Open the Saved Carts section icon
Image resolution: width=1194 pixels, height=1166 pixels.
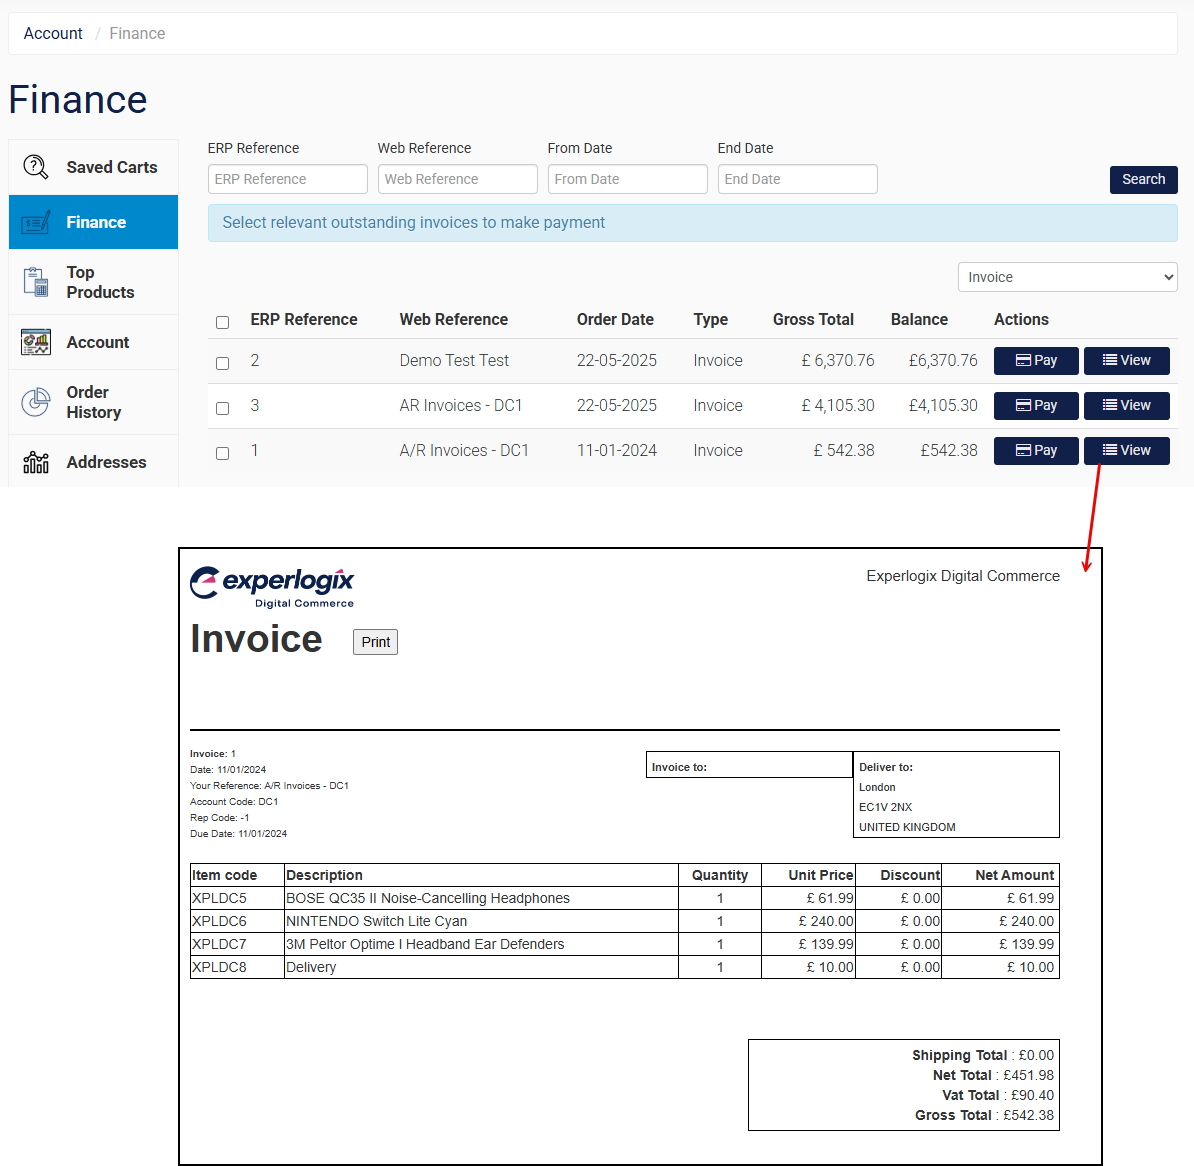point(35,167)
